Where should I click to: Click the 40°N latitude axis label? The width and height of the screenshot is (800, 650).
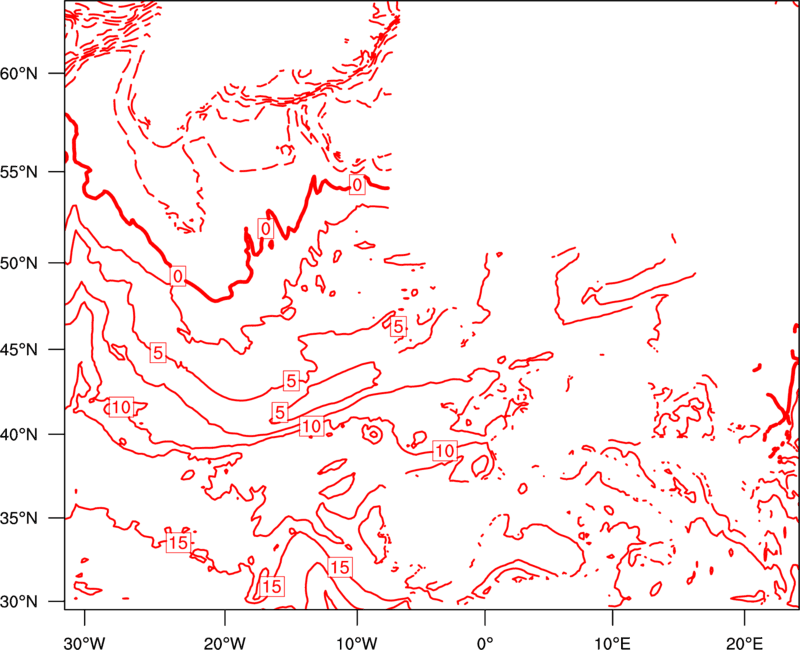pyautogui.click(x=19, y=435)
